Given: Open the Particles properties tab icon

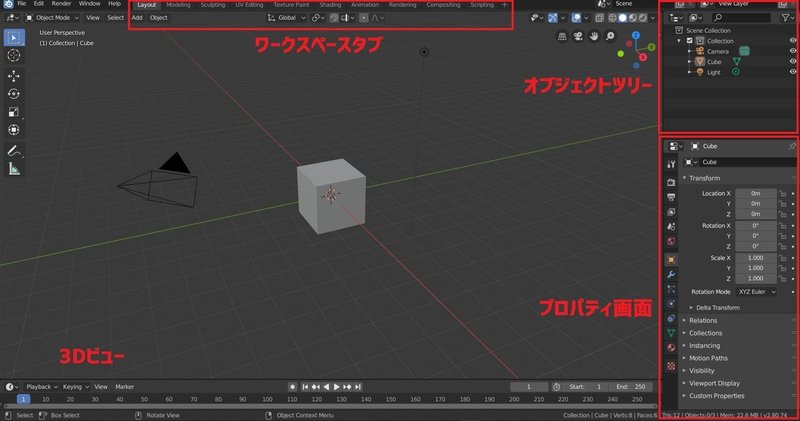Looking at the screenshot, I should tap(671, 289).
